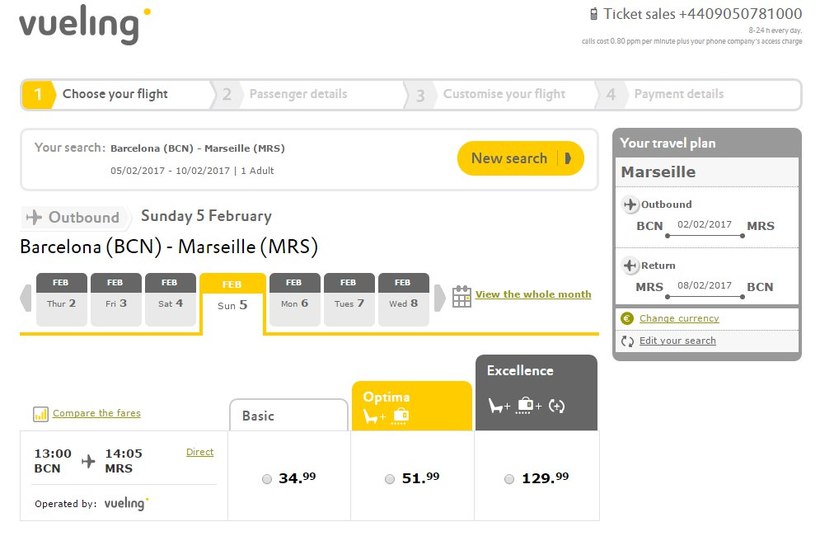Viewport: 820px width, 536px height.
Task: Click the calendar icon beside the date tabs
Action: (x=461, y=296)
